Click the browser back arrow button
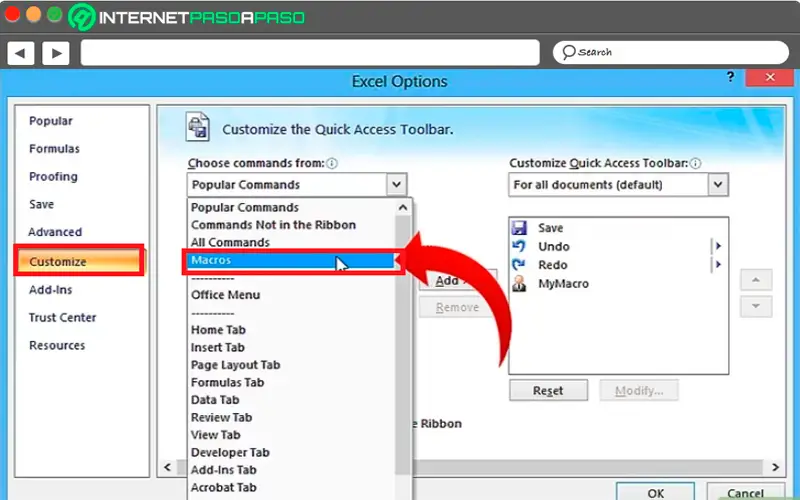Image resolution: width=800 pixels, height=500 pixels. click(20, 53)
